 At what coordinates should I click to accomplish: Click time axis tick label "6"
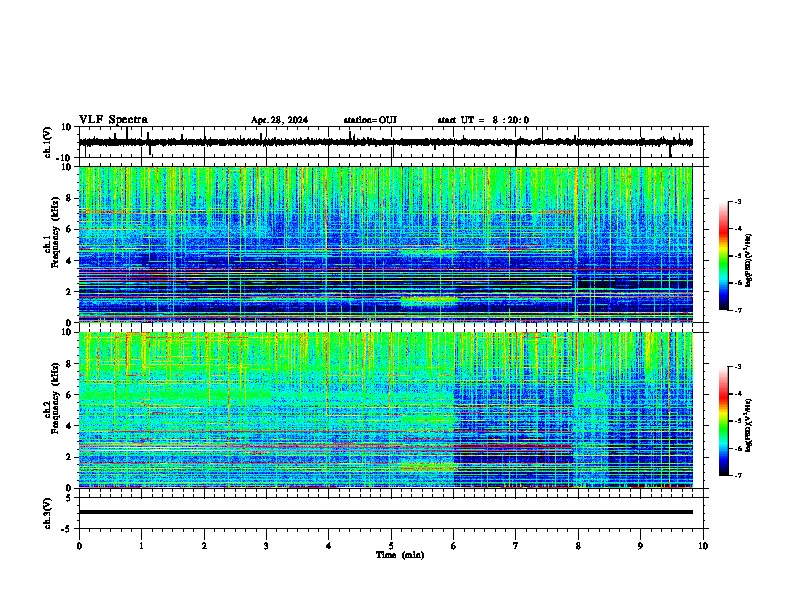pyautogui.click(x=454, y=546)
